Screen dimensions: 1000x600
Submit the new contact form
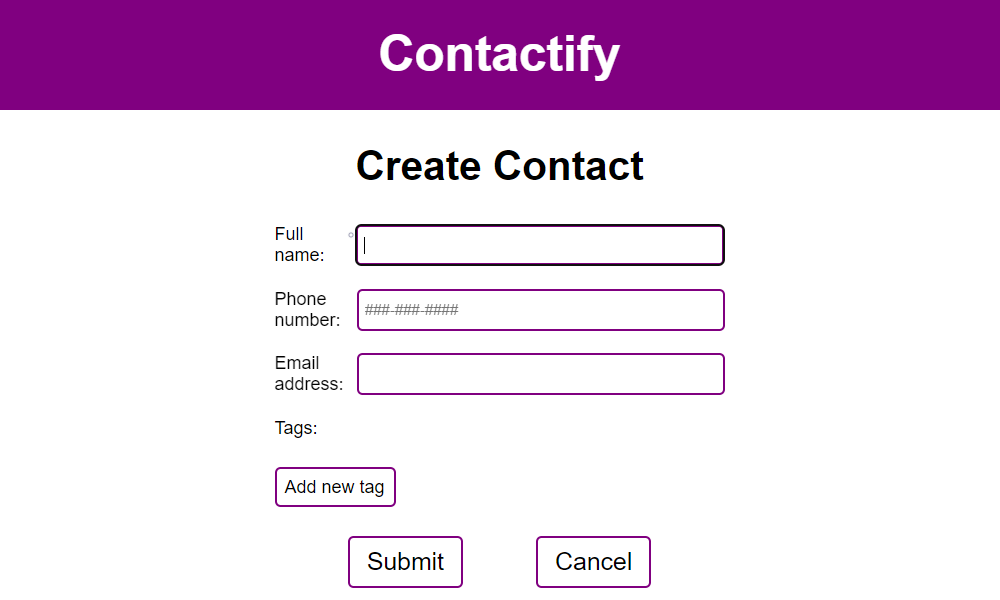(x=406, y=562)
